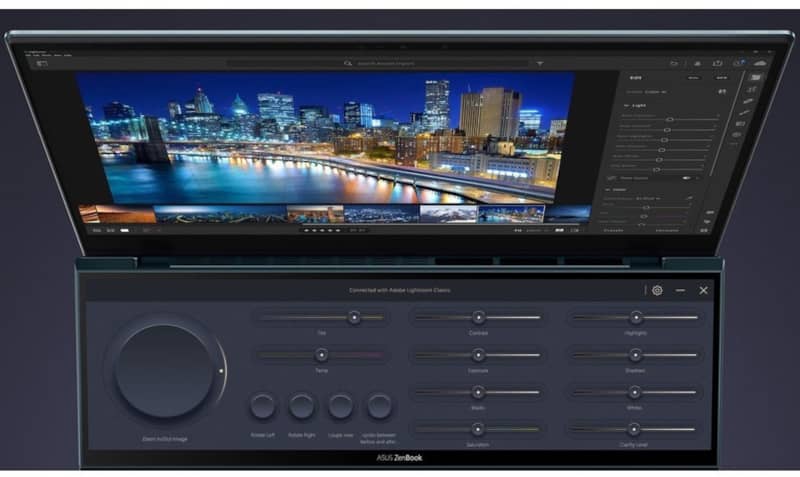800x477 pixels.
Task: Click the cloud sync icon in Lightroom
Action: click(x=758, y=62)
